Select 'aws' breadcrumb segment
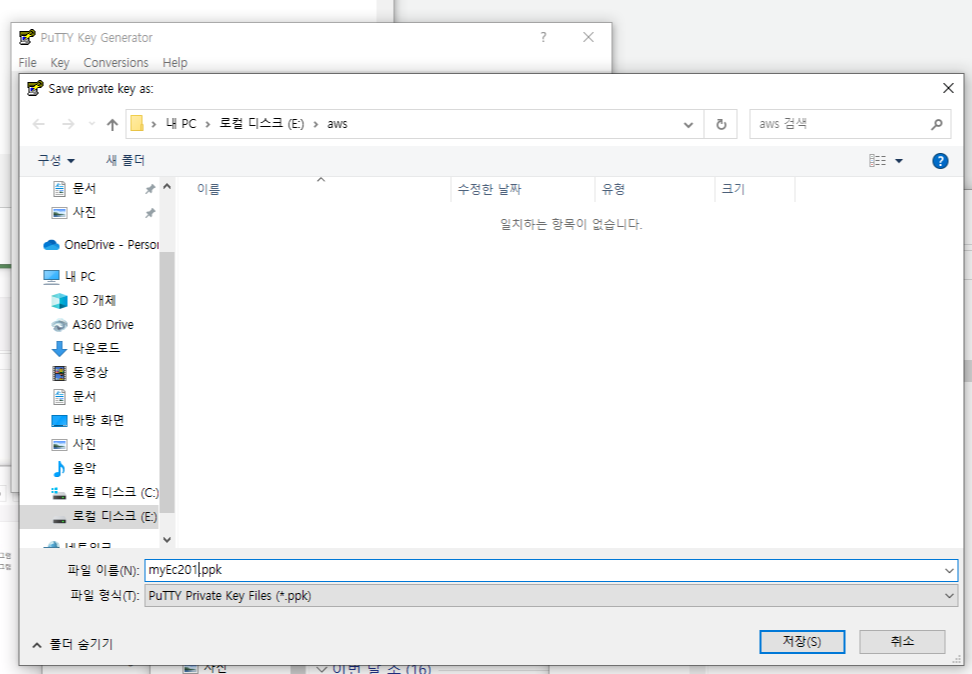This screenshot has height=674, width=972. (337, 124)
